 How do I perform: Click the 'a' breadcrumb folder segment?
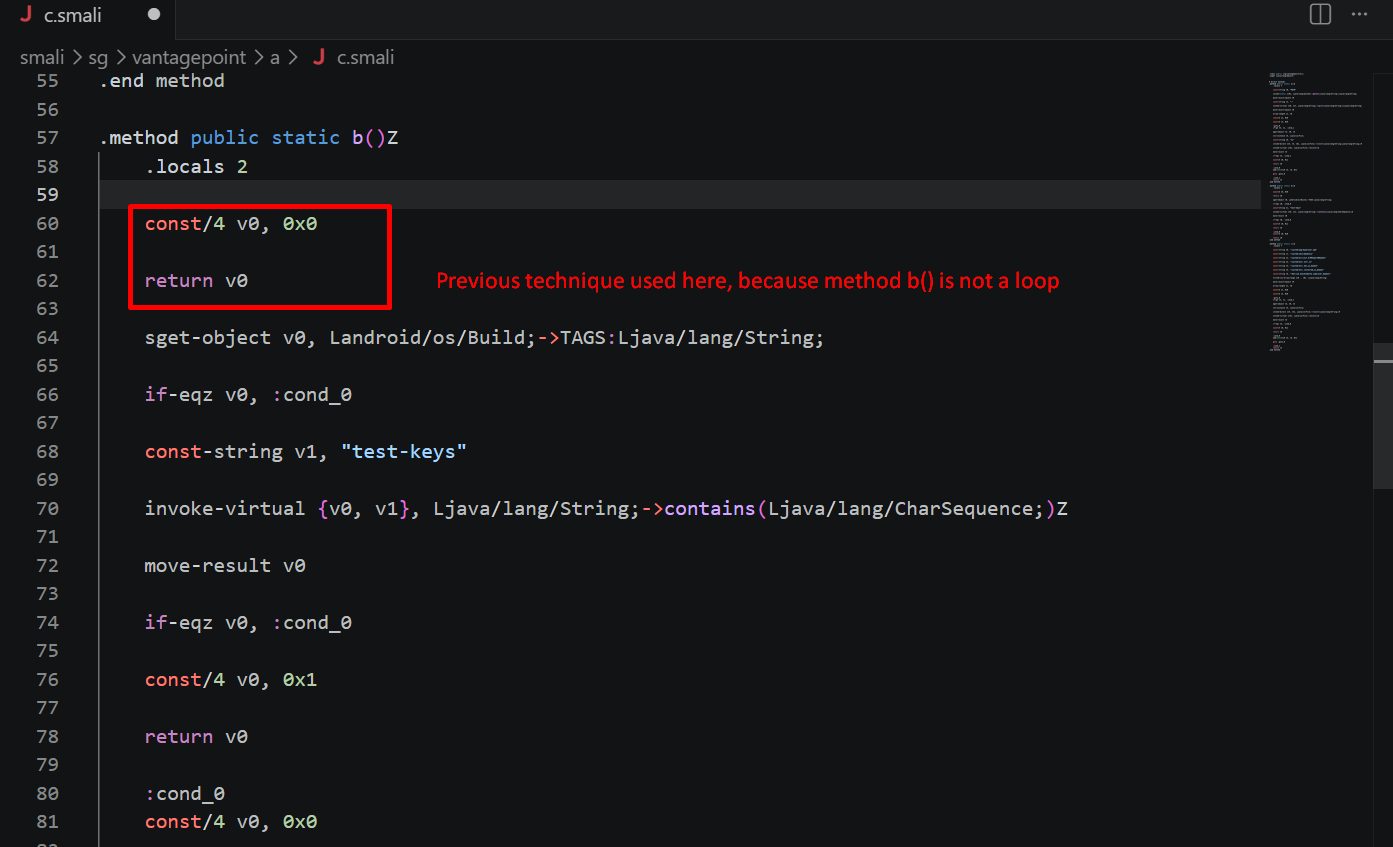[274, 57]
